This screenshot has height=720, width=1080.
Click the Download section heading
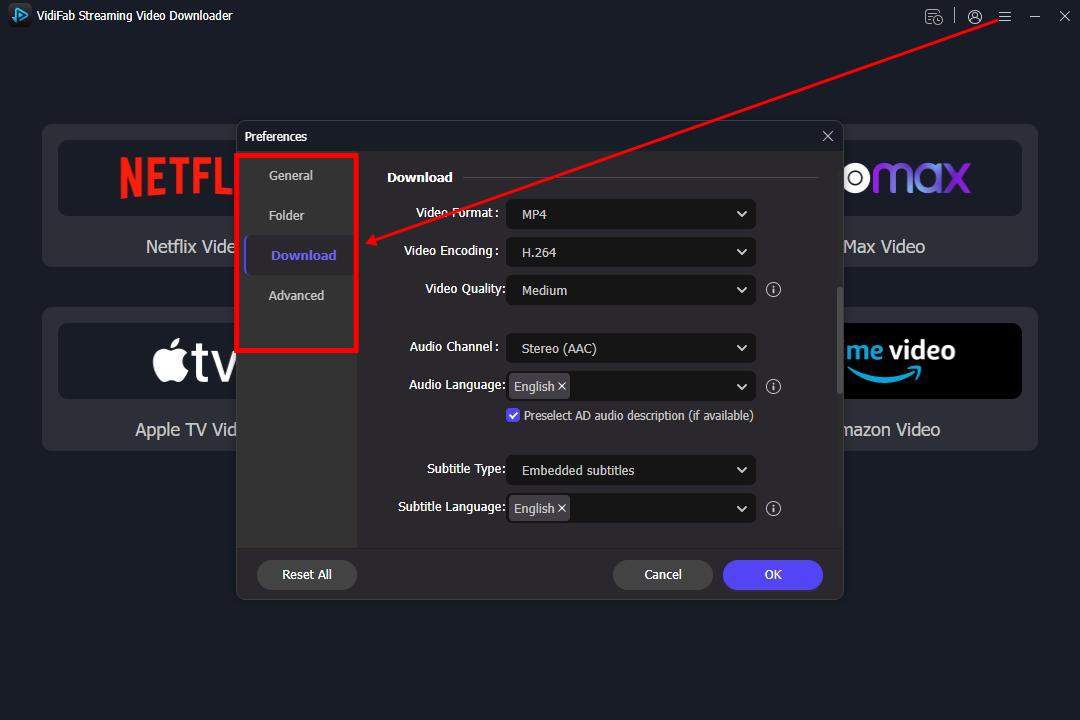click(x=419, y=178)
